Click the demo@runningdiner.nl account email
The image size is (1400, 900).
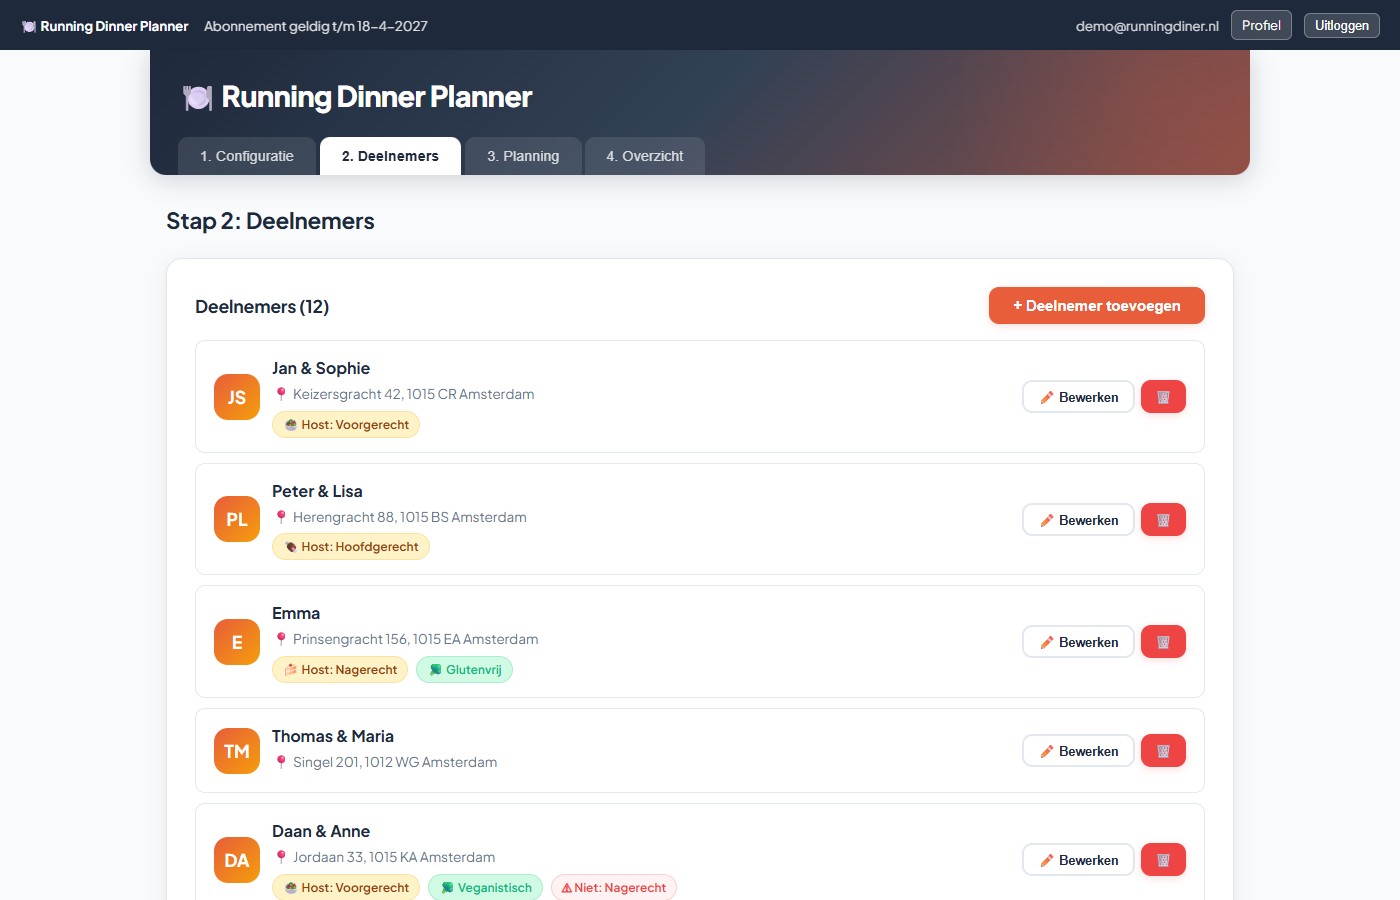(x=1147, y=26)
